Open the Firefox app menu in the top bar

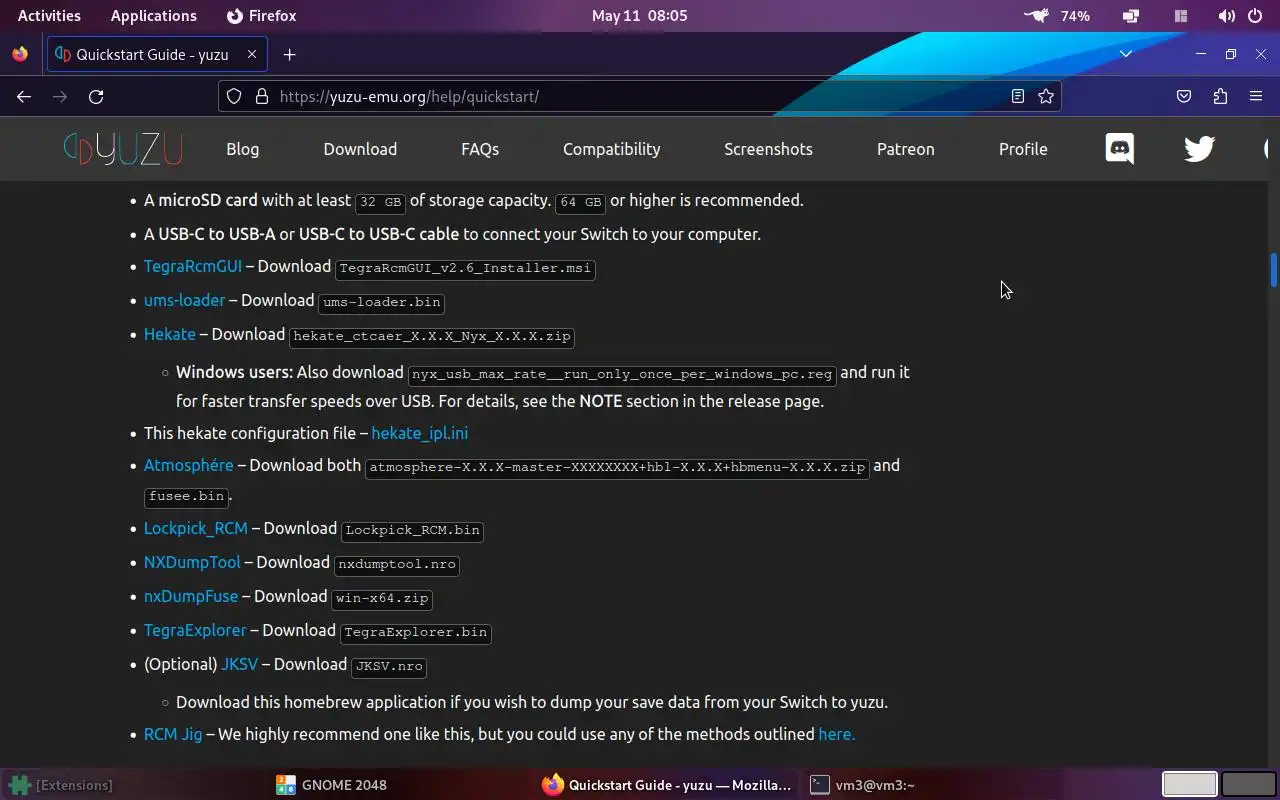pos(261,16)
